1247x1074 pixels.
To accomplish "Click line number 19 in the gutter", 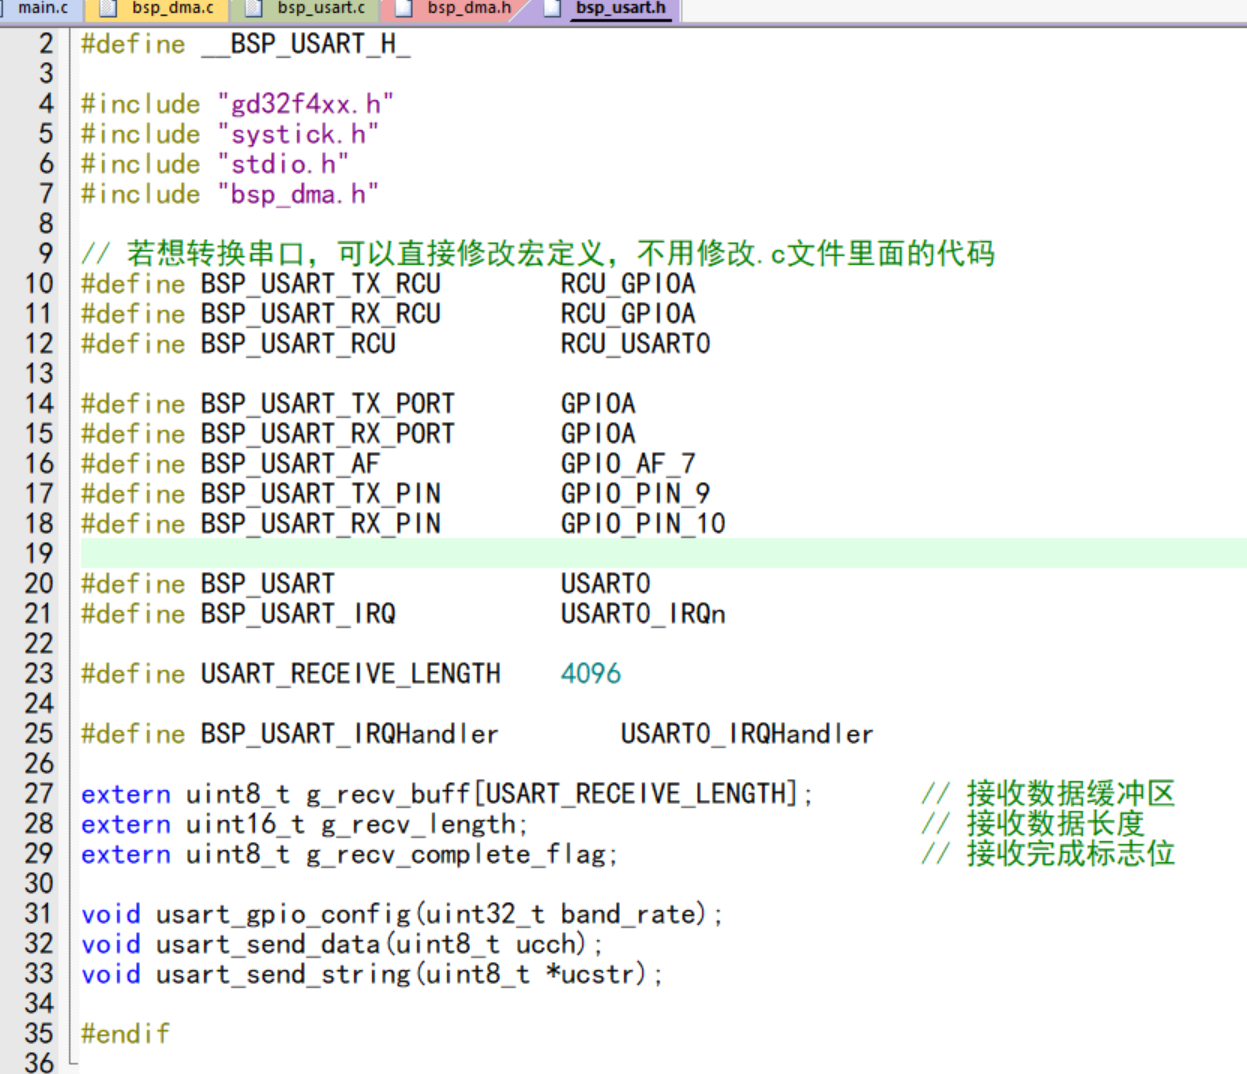I will [x=39, y=553].
